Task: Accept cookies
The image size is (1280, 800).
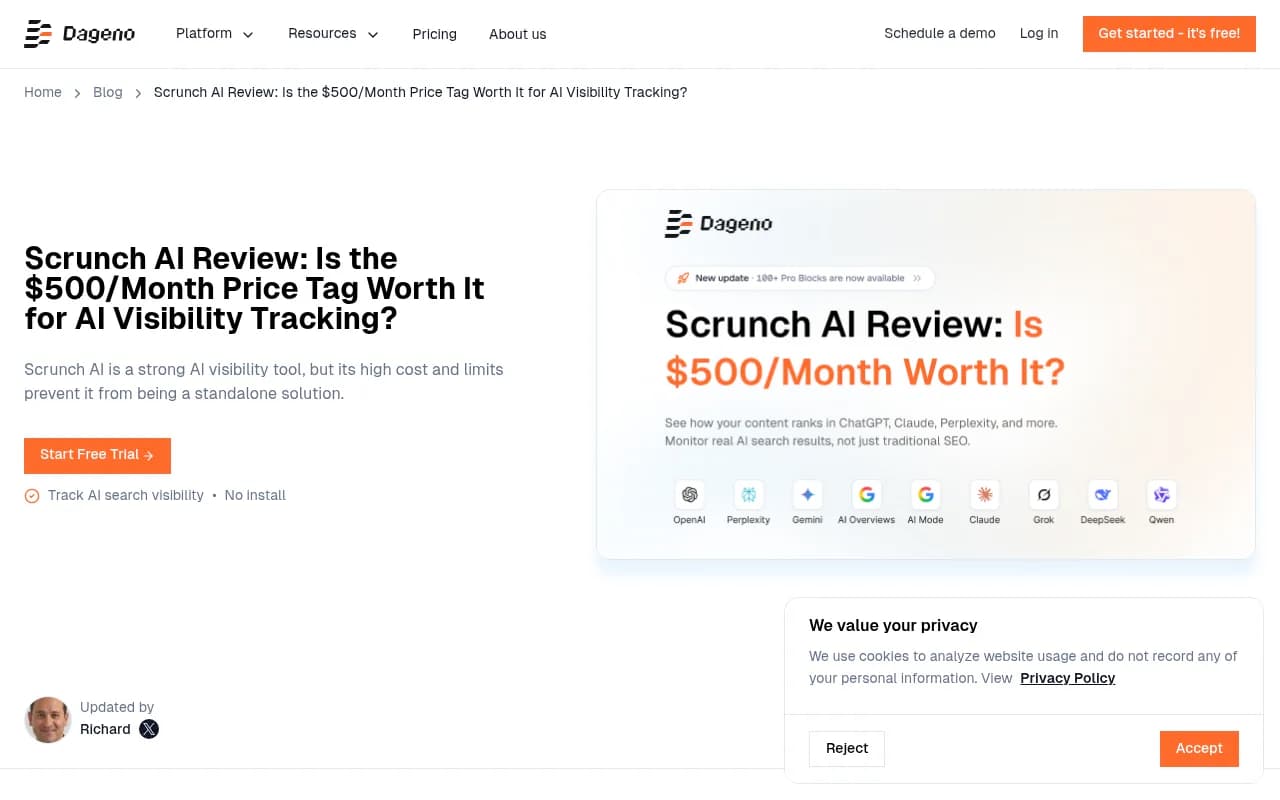Action: pyautogui.click(x=1199, y=749)
